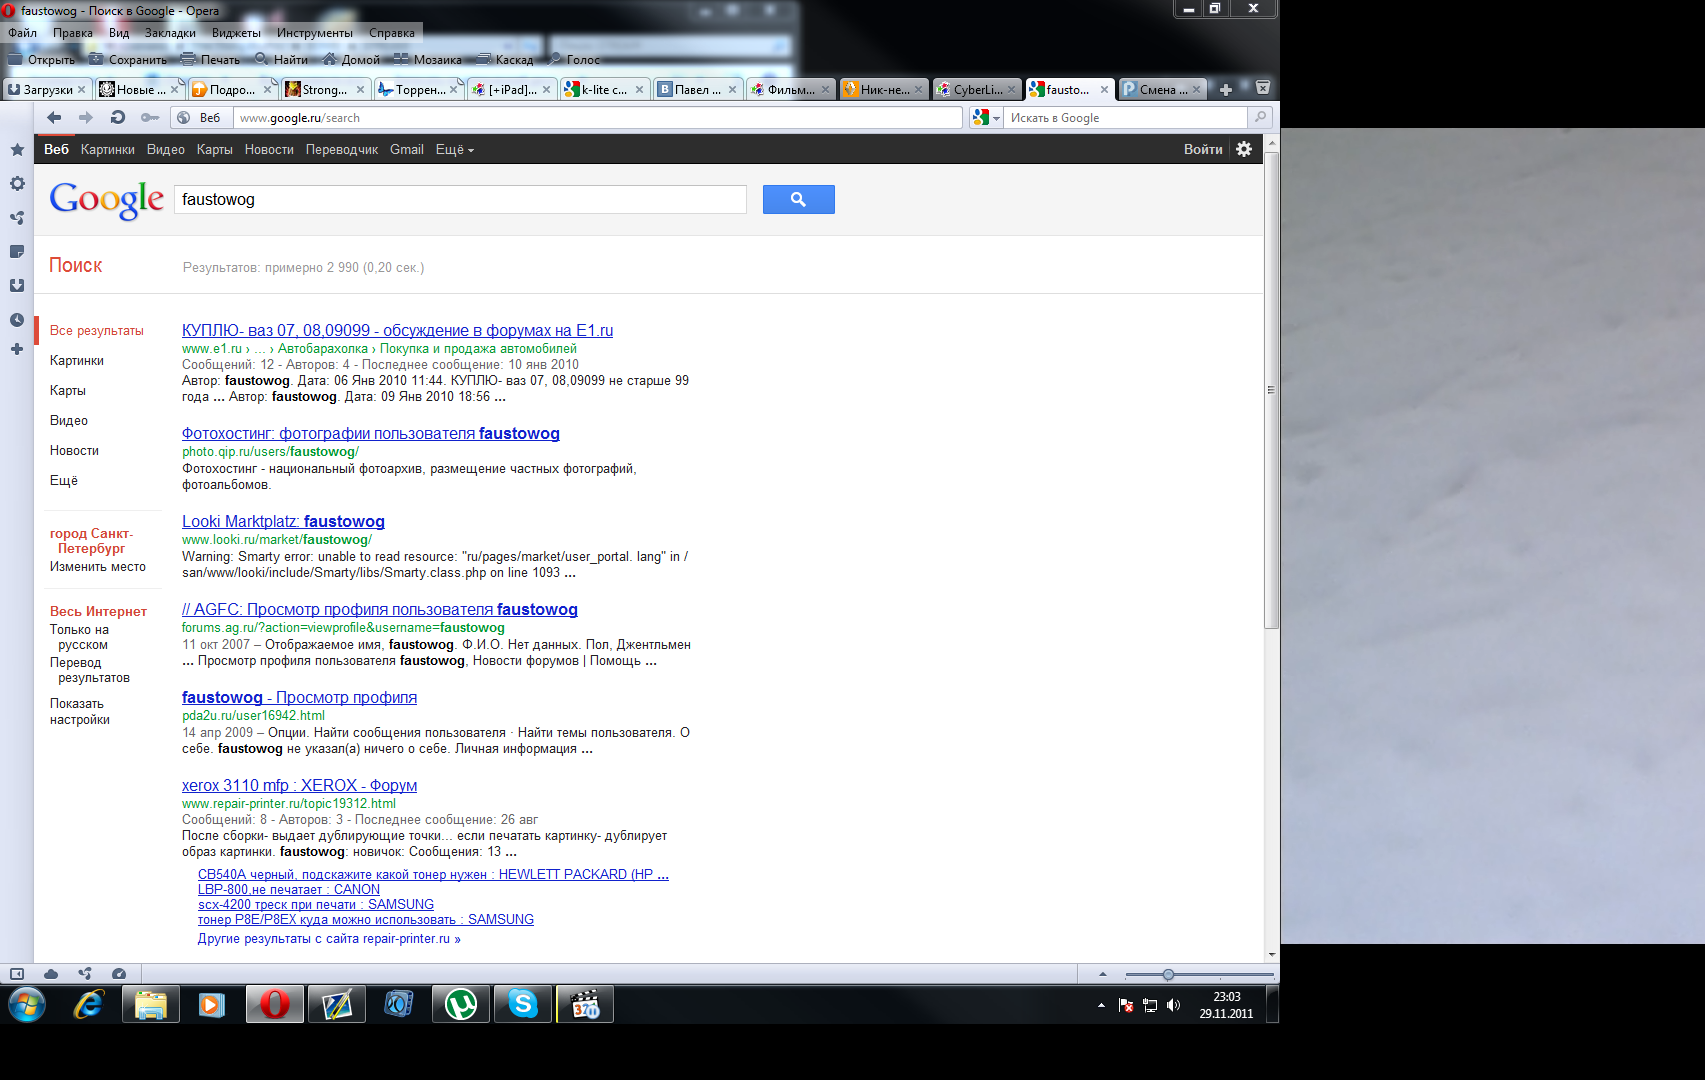Click the Печать toolbar button
1705x1080 pixels.
[211, 60]
